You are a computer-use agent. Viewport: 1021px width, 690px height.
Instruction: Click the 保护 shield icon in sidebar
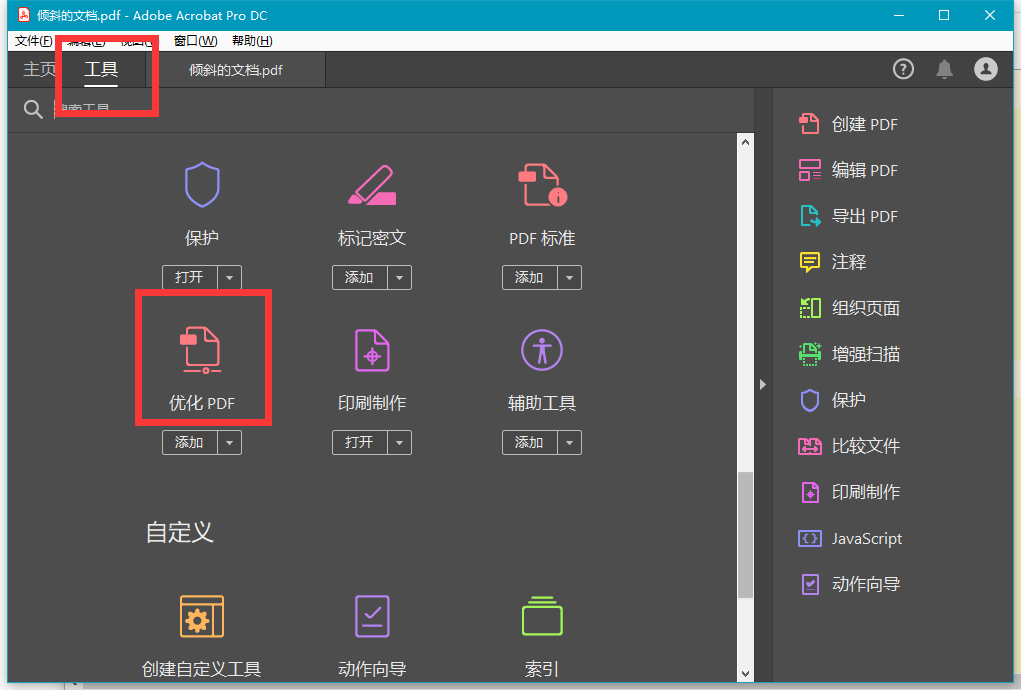809,400
